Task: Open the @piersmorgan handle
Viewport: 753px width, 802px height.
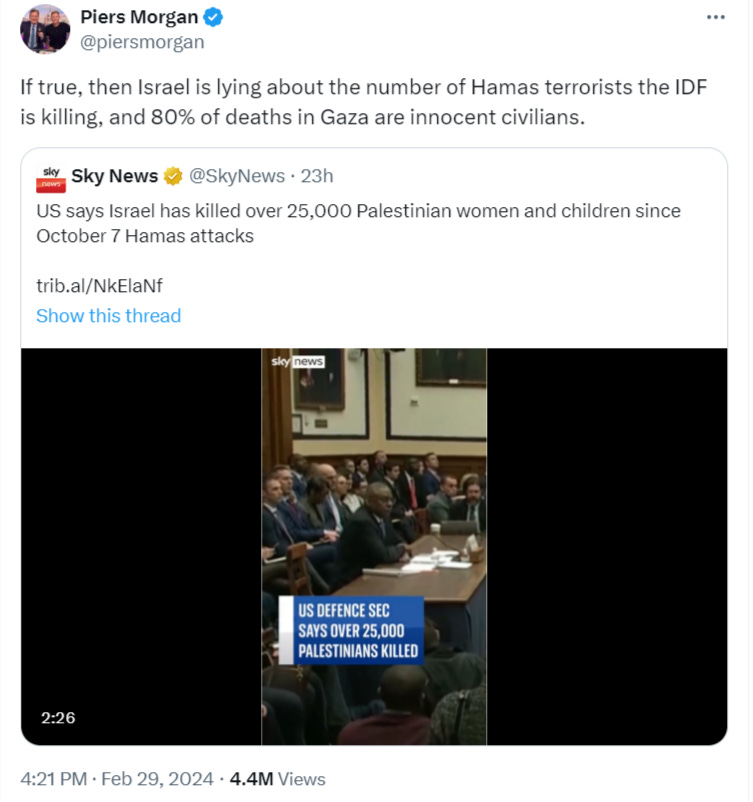Action: coord(142,41)
